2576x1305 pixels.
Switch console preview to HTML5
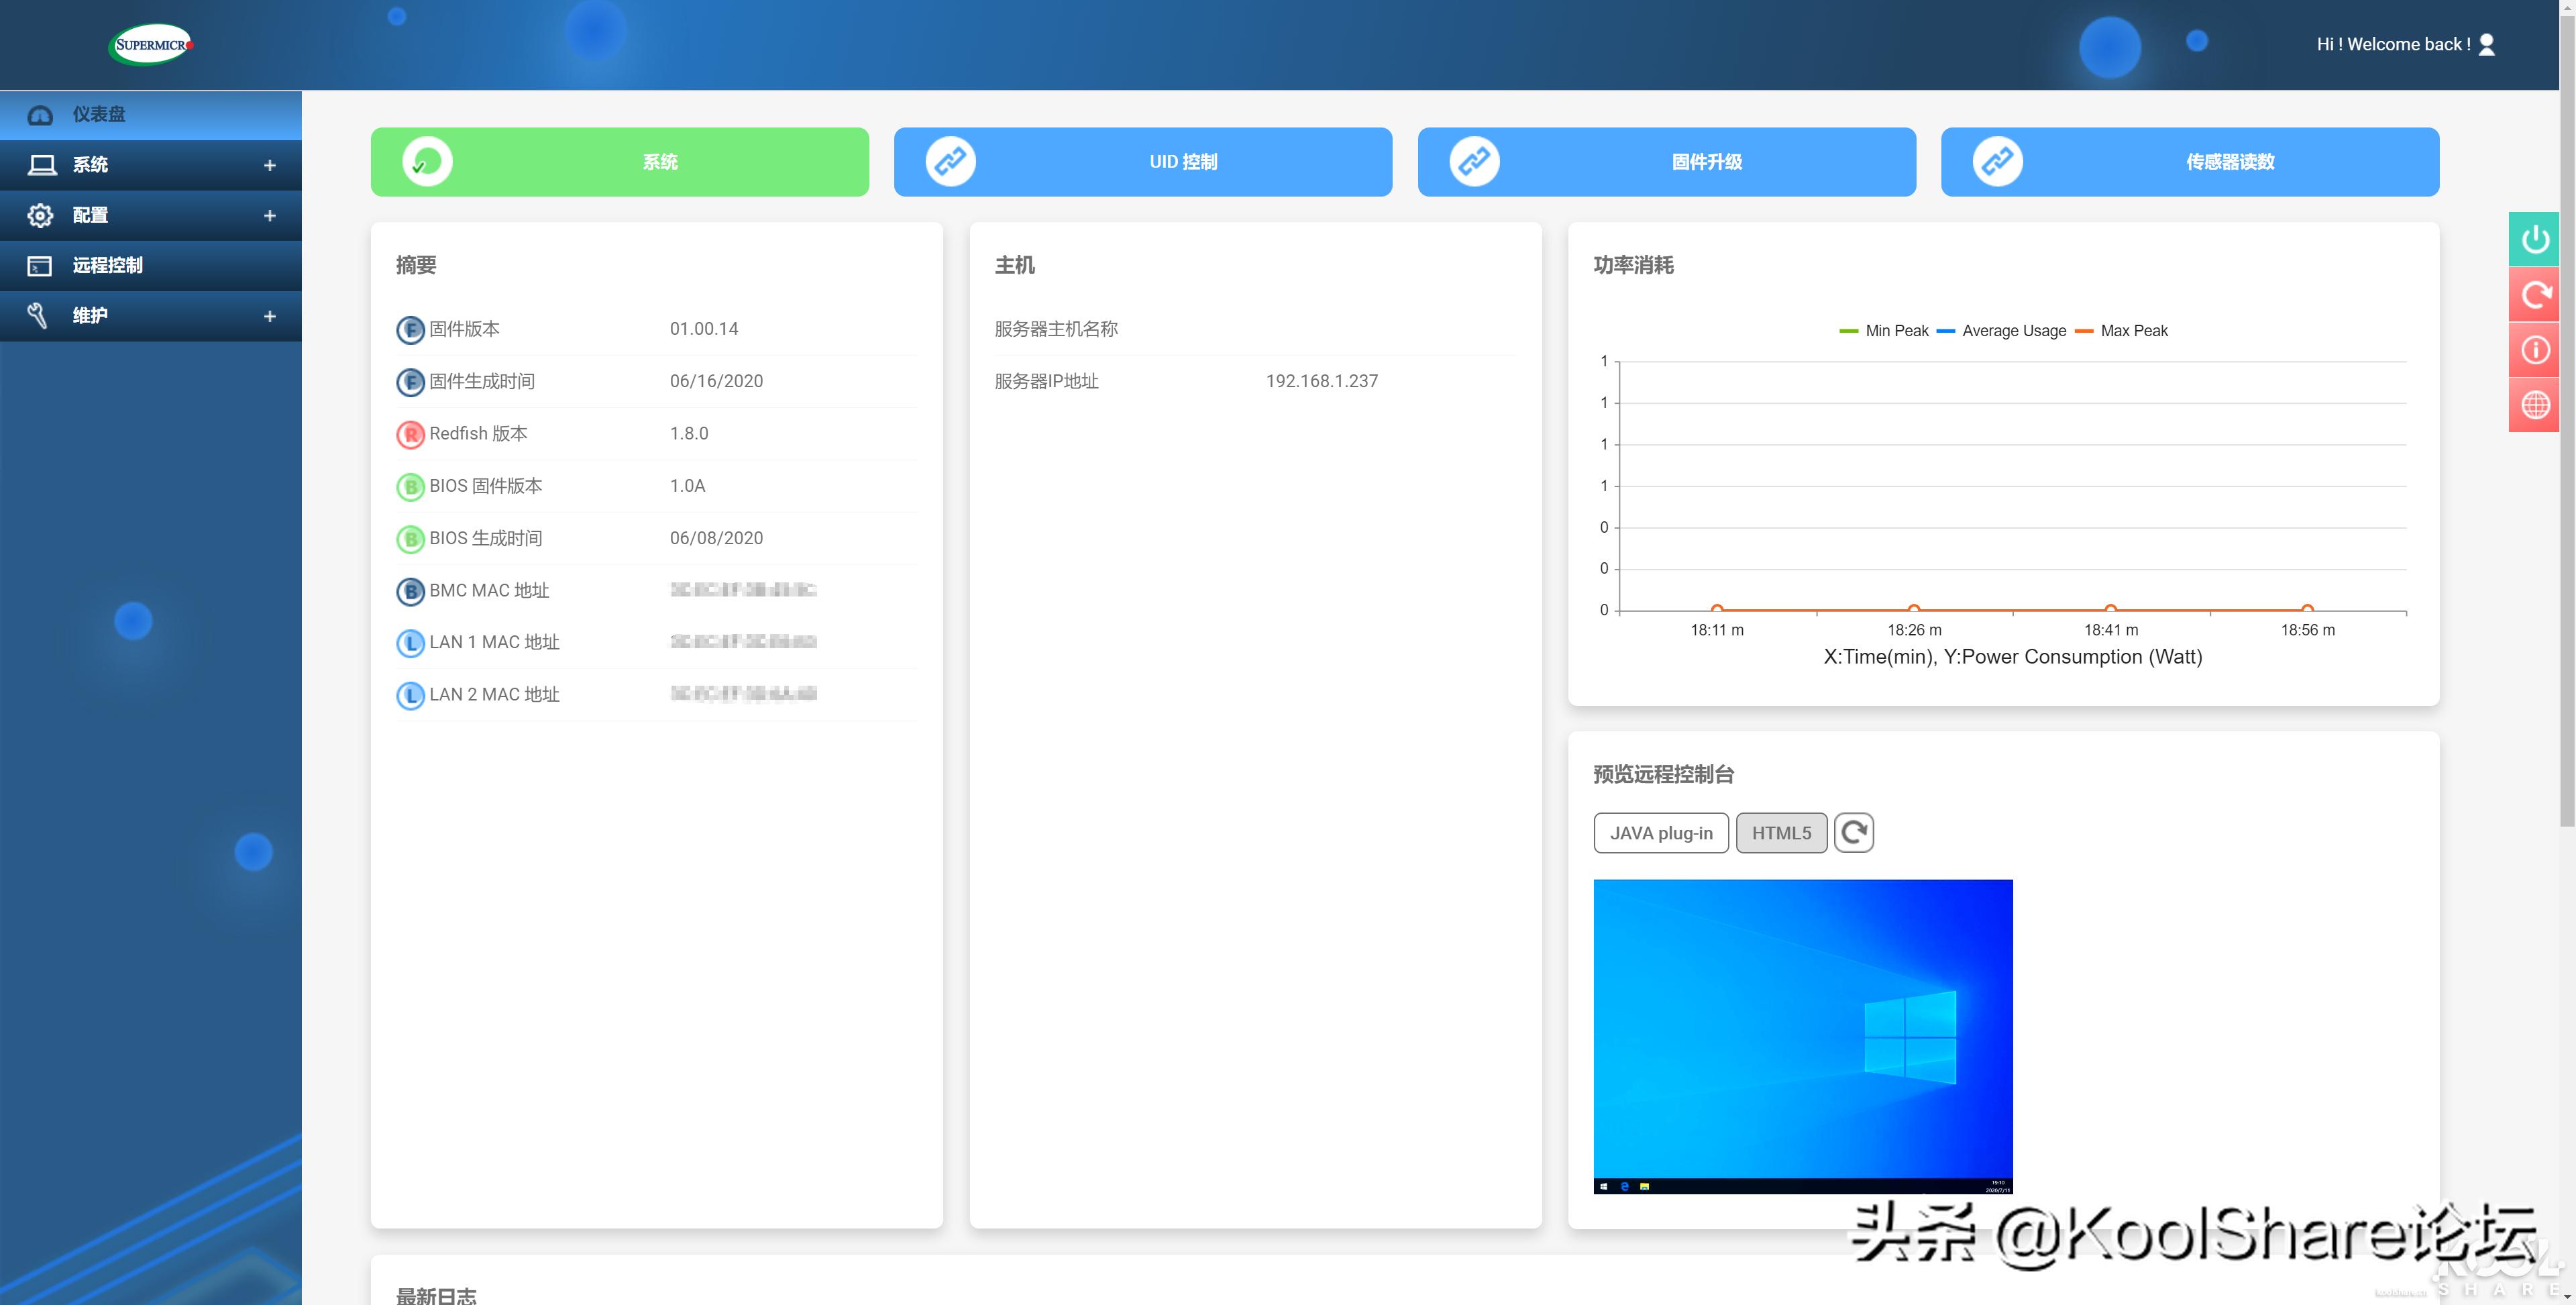1781,832
